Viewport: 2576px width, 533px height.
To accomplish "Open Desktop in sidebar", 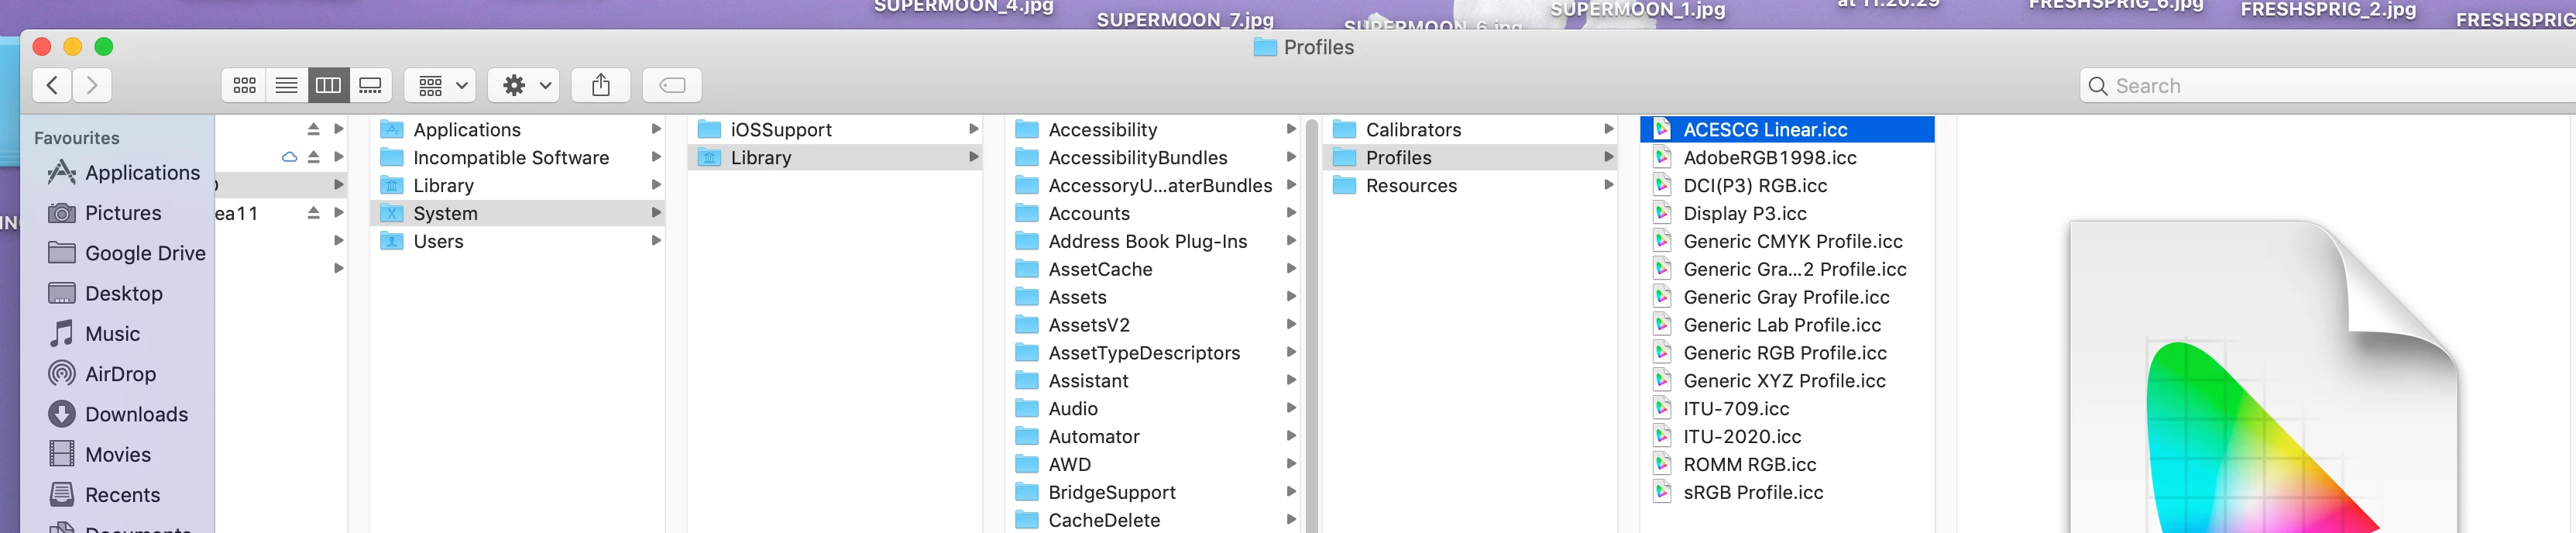I will click(105, 294).
